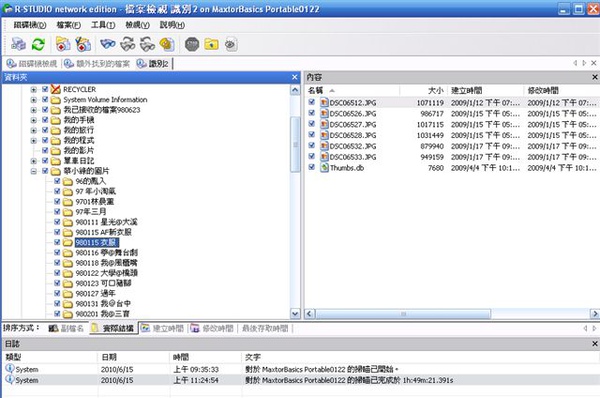Close the 資料夾 folder pane
Viewport: 600px width, 398px height.
295,77
